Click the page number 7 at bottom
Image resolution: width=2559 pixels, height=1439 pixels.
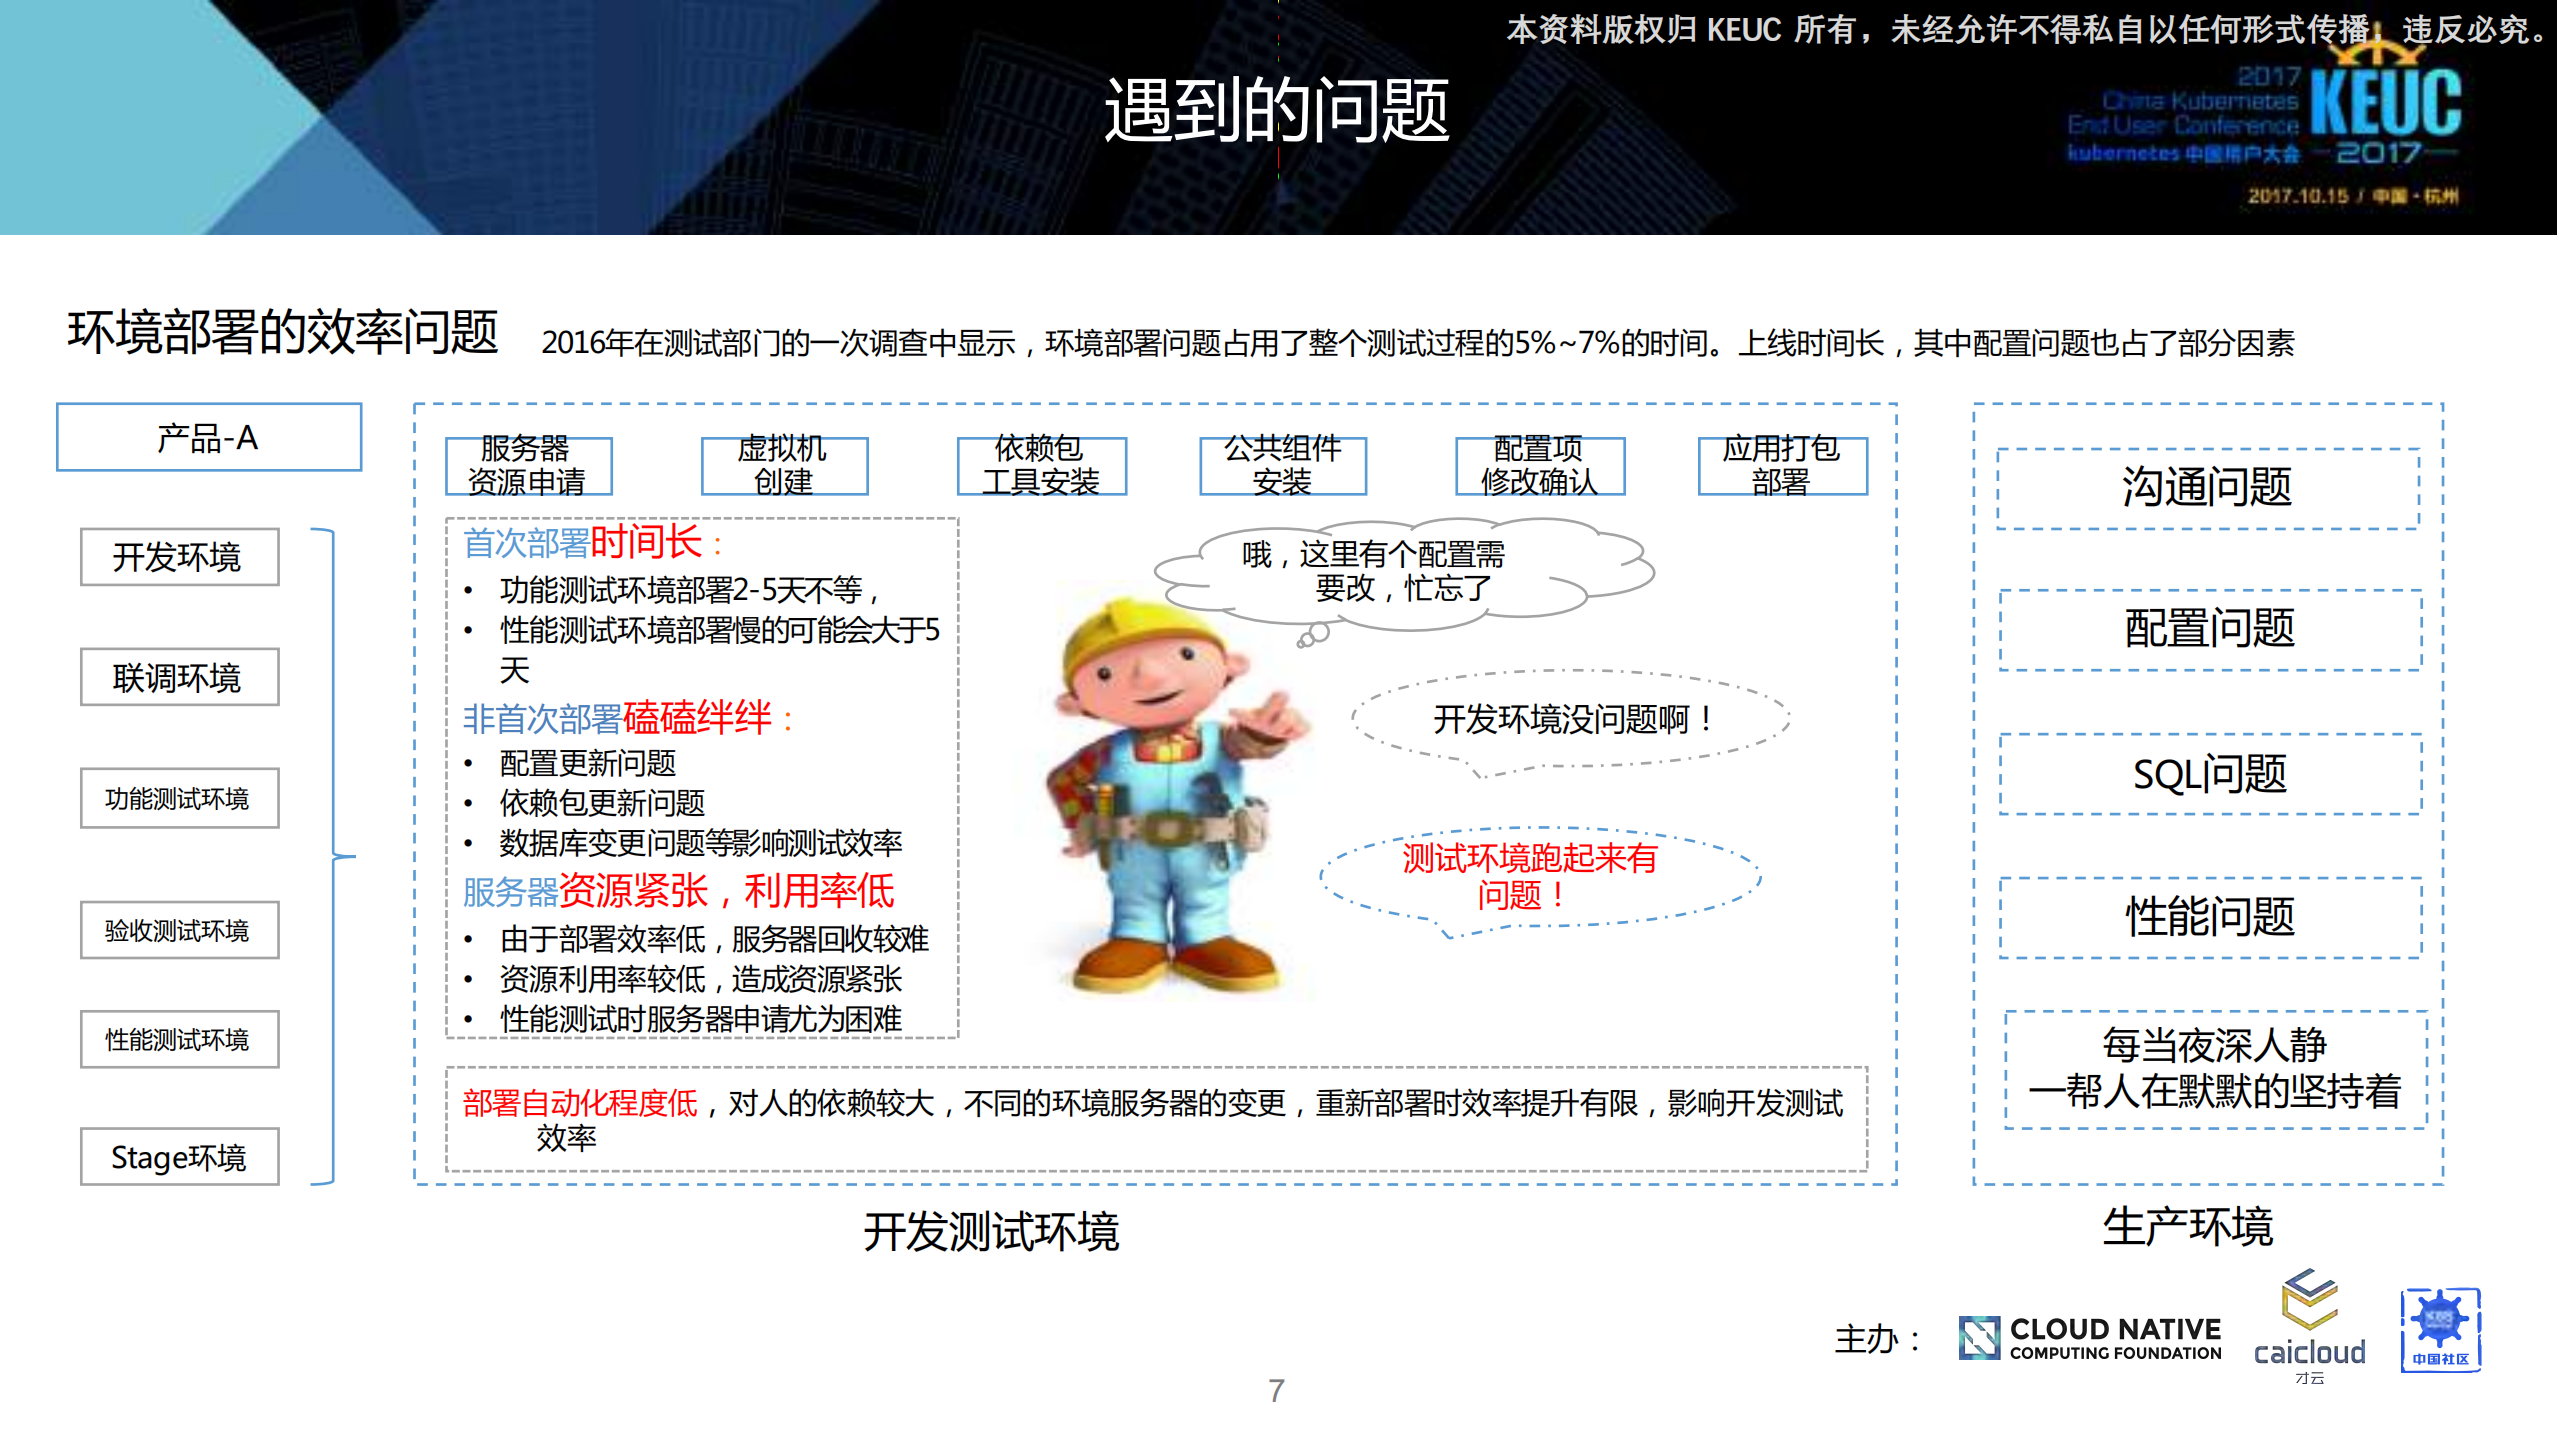[x=1276, y=1392]
